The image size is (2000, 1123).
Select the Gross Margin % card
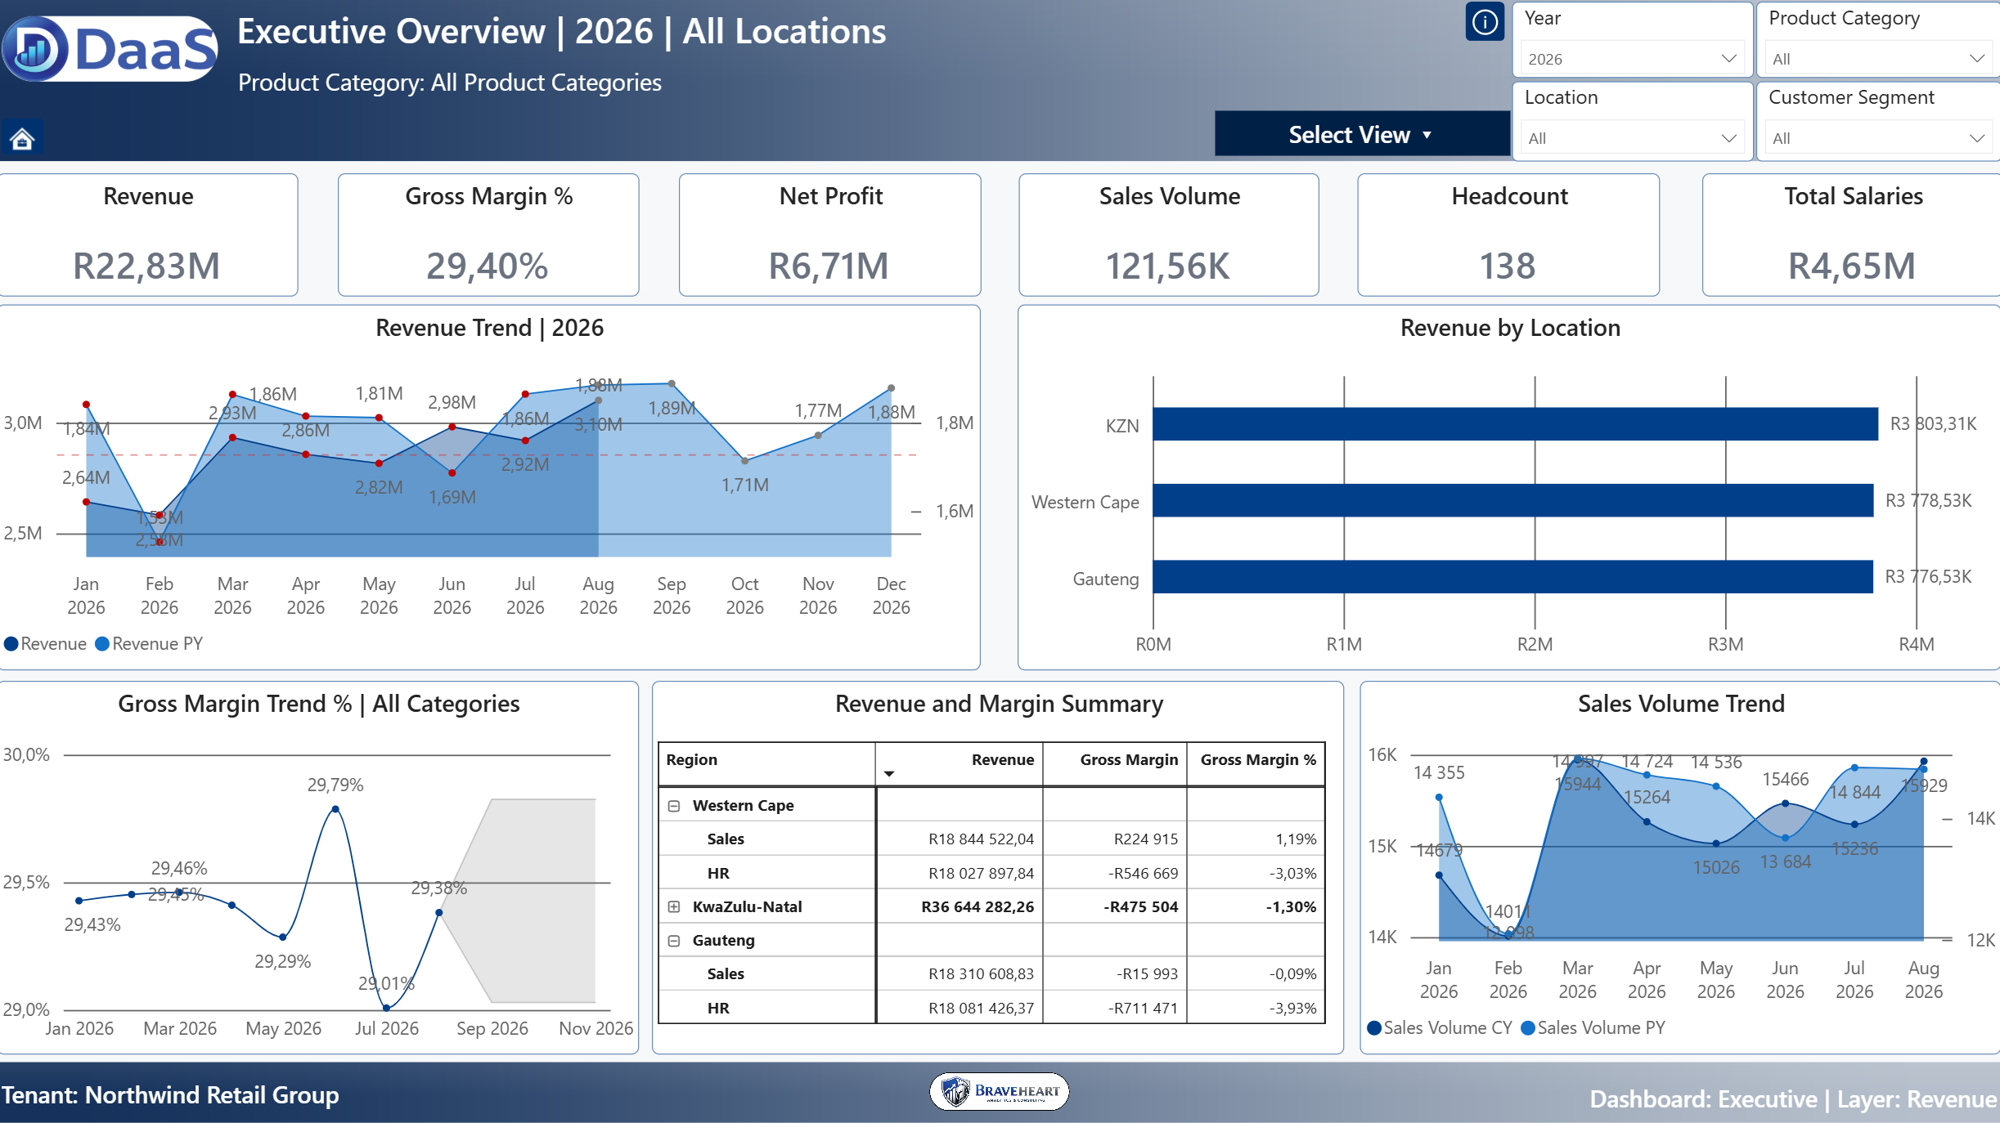pyautogui.click(x=488, y=235)
